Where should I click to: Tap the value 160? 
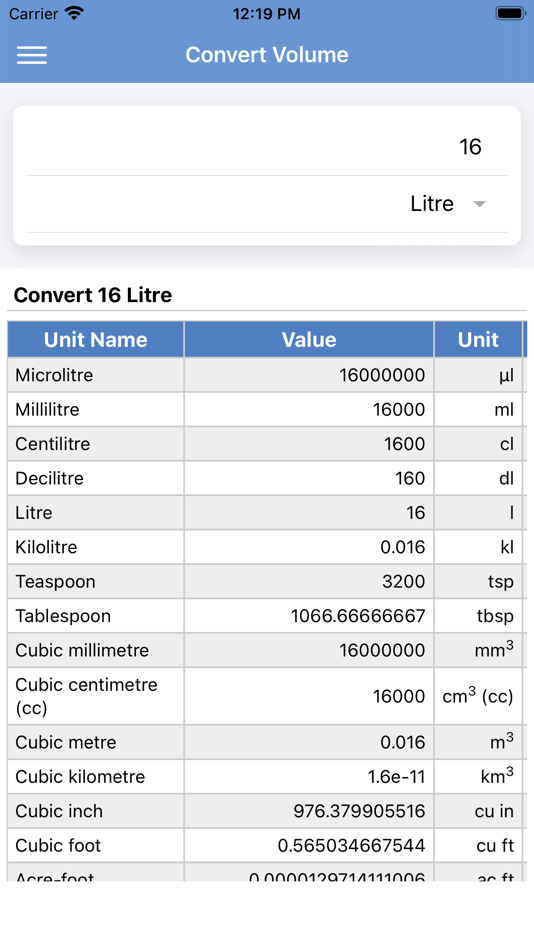pos(410,479)
